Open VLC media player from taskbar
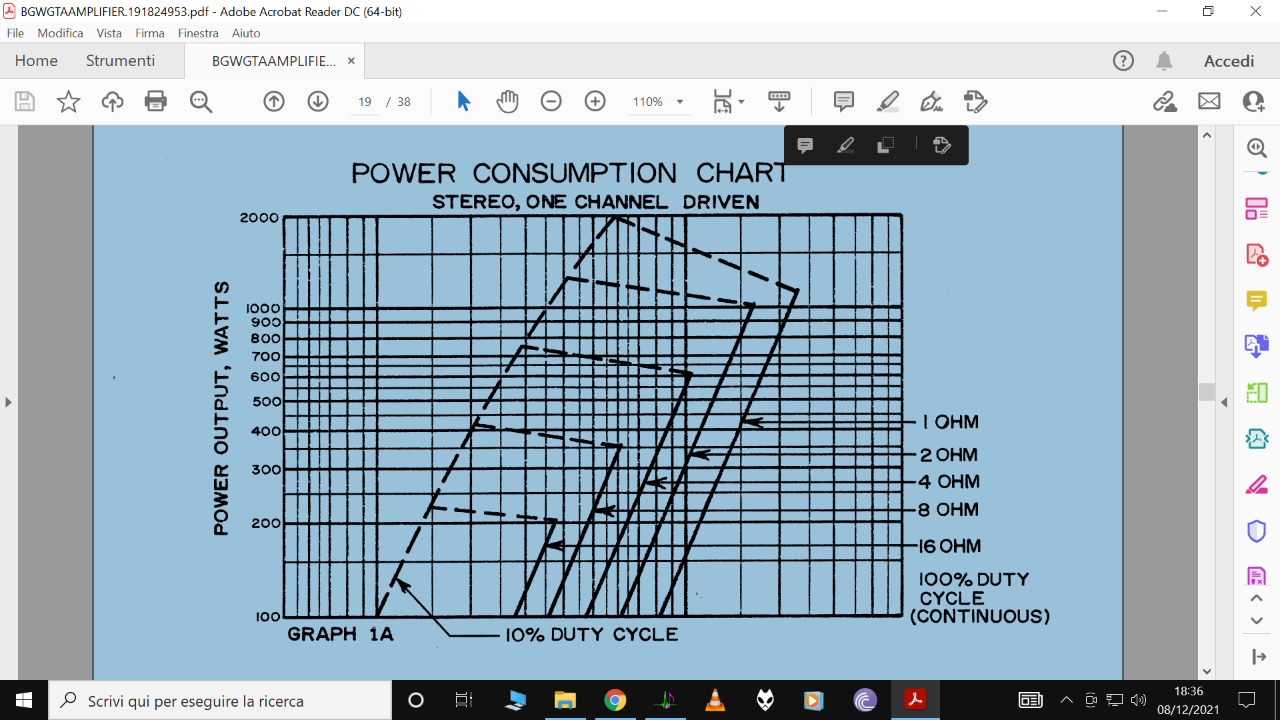 click(x=715, y=700)
